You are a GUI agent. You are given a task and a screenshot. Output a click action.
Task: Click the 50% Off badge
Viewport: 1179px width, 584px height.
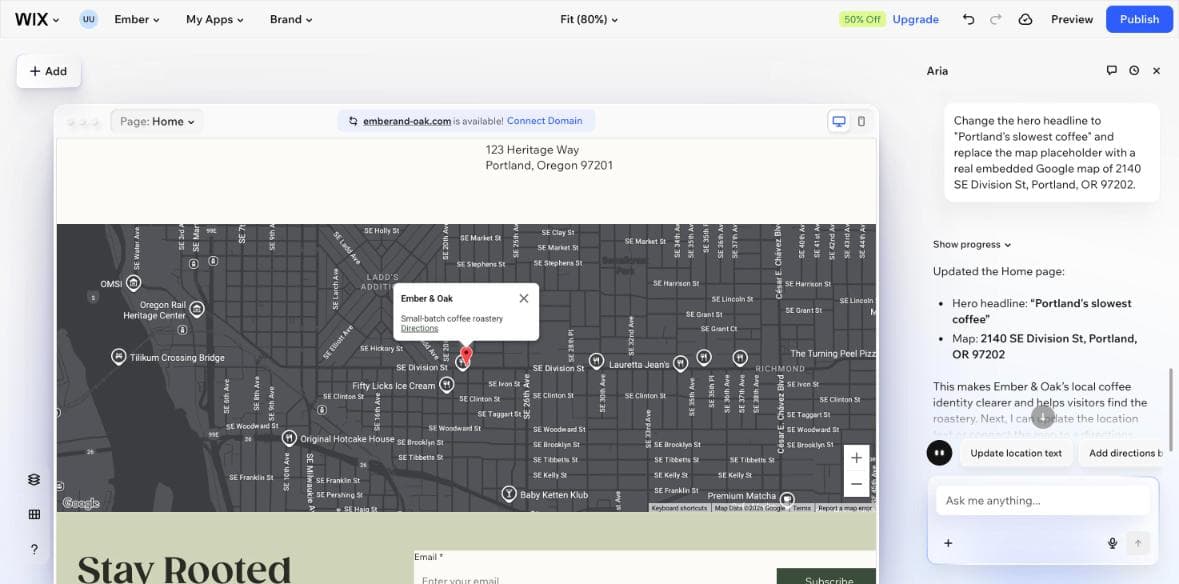click(x=862, y=20)
